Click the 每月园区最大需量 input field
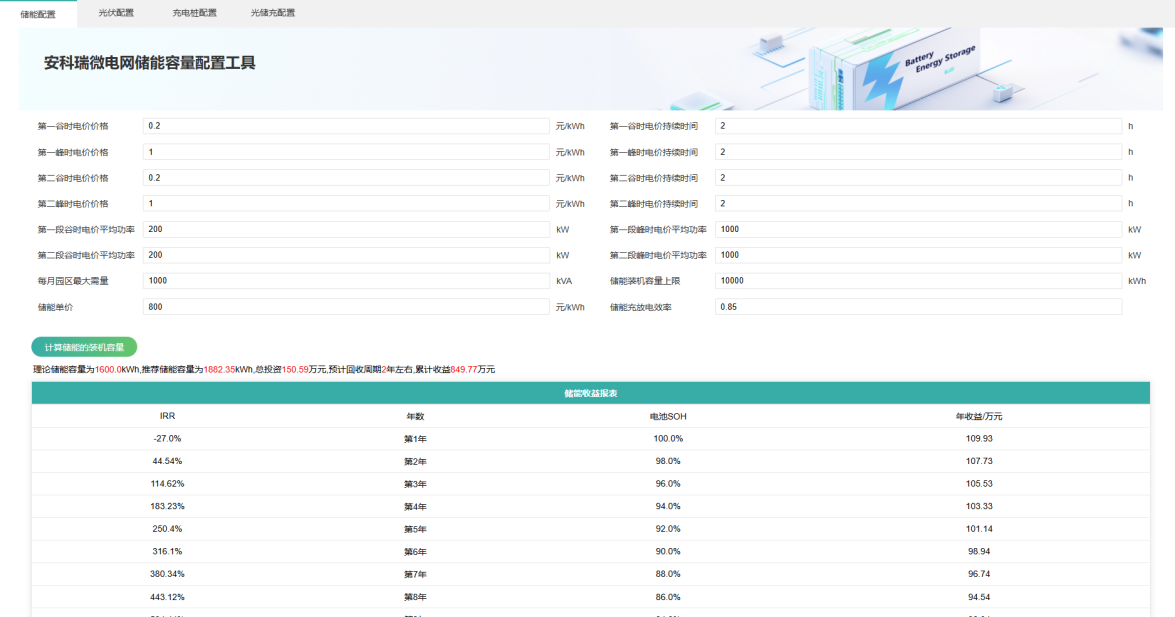The height and width of the screenshot is (617, 1175). [x=346, y=281]
